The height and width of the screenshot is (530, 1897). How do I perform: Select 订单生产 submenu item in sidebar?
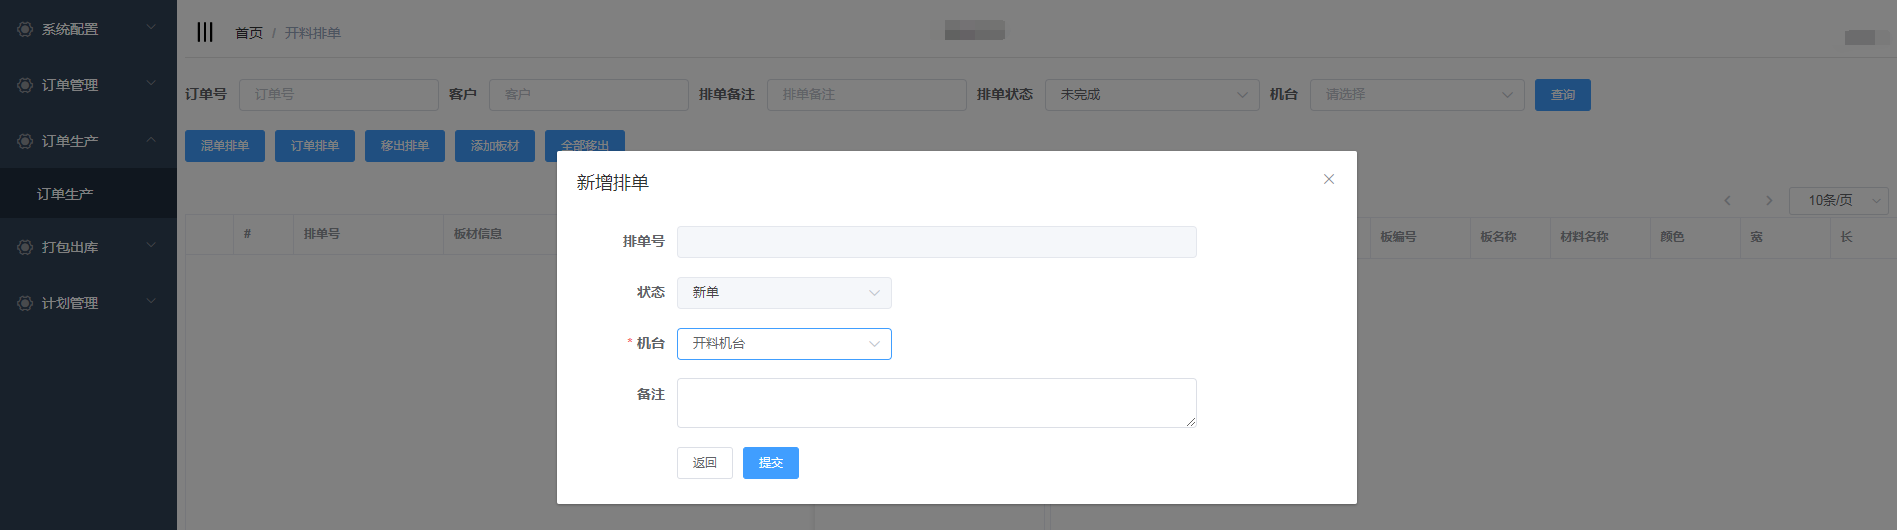tap(65, 194)
